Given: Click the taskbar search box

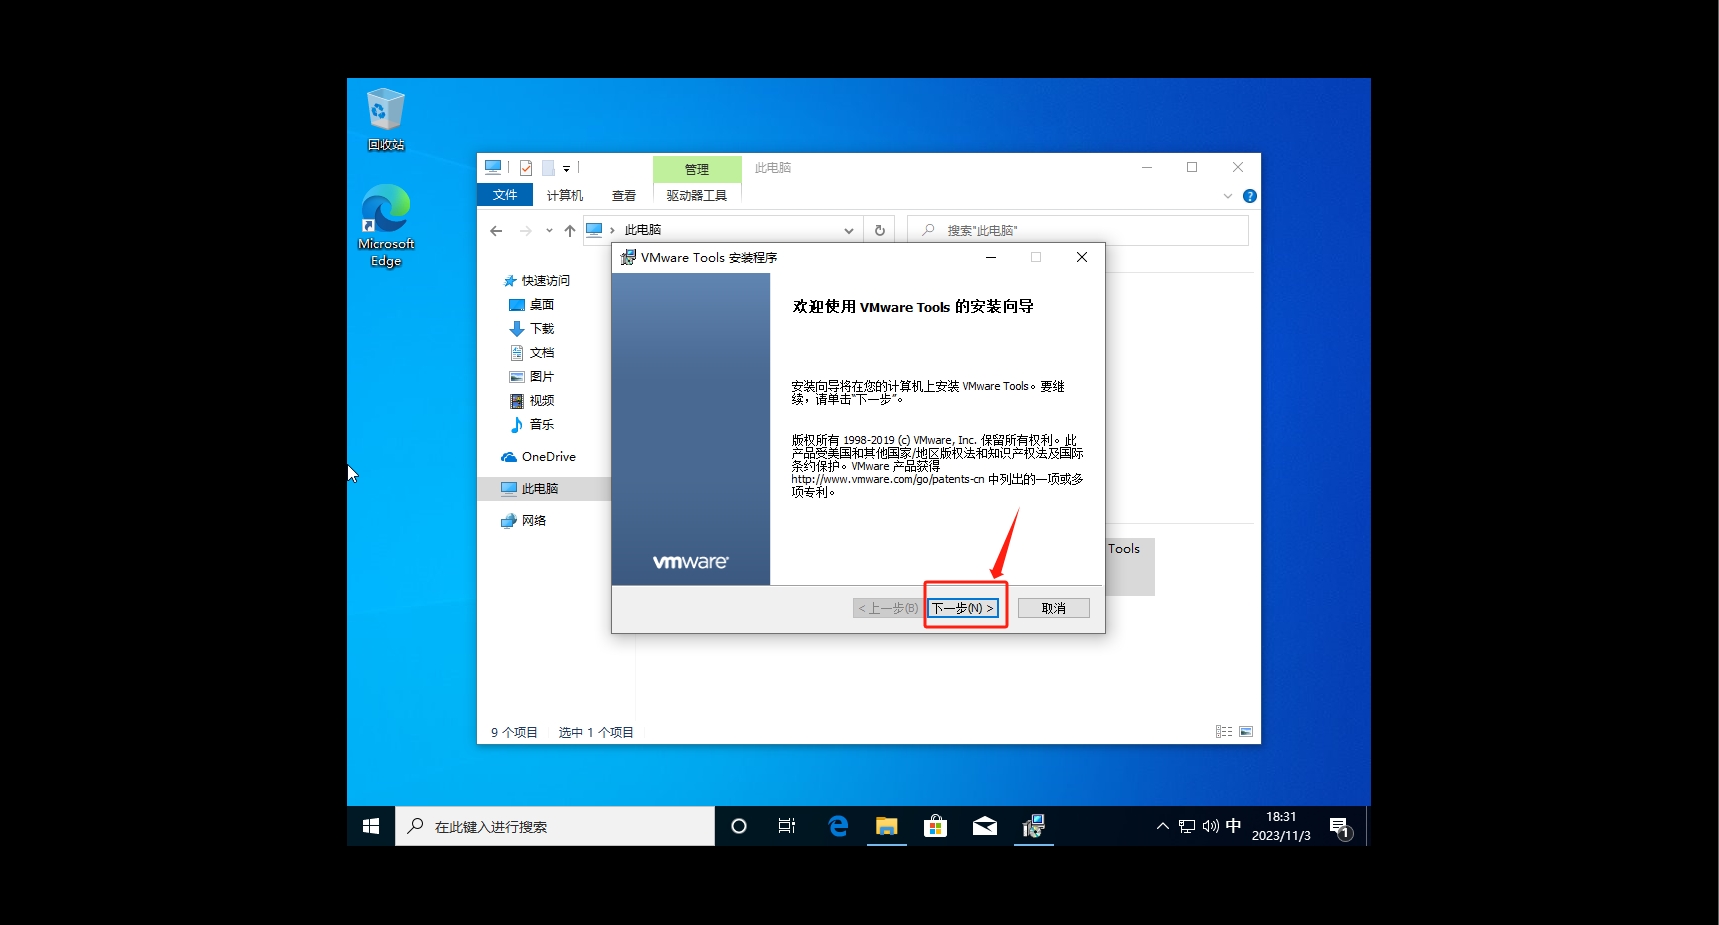Looking at the screenshot, I should tap(555, 826).
